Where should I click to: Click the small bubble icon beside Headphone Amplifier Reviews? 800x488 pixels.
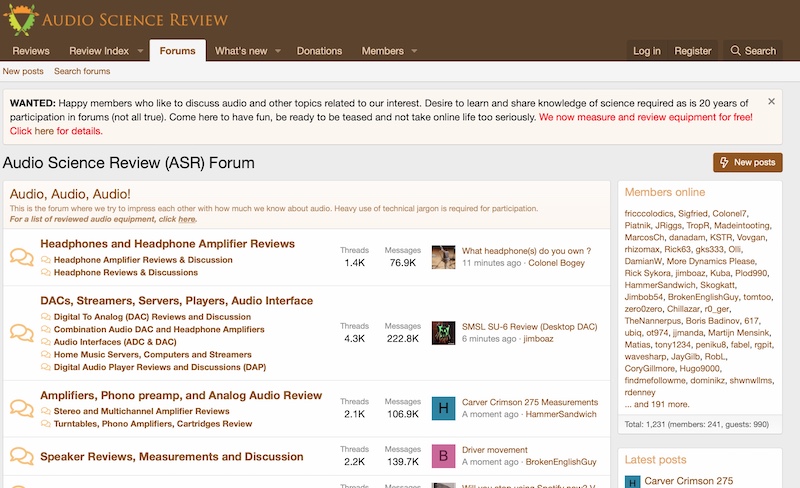tap(45, 260)
